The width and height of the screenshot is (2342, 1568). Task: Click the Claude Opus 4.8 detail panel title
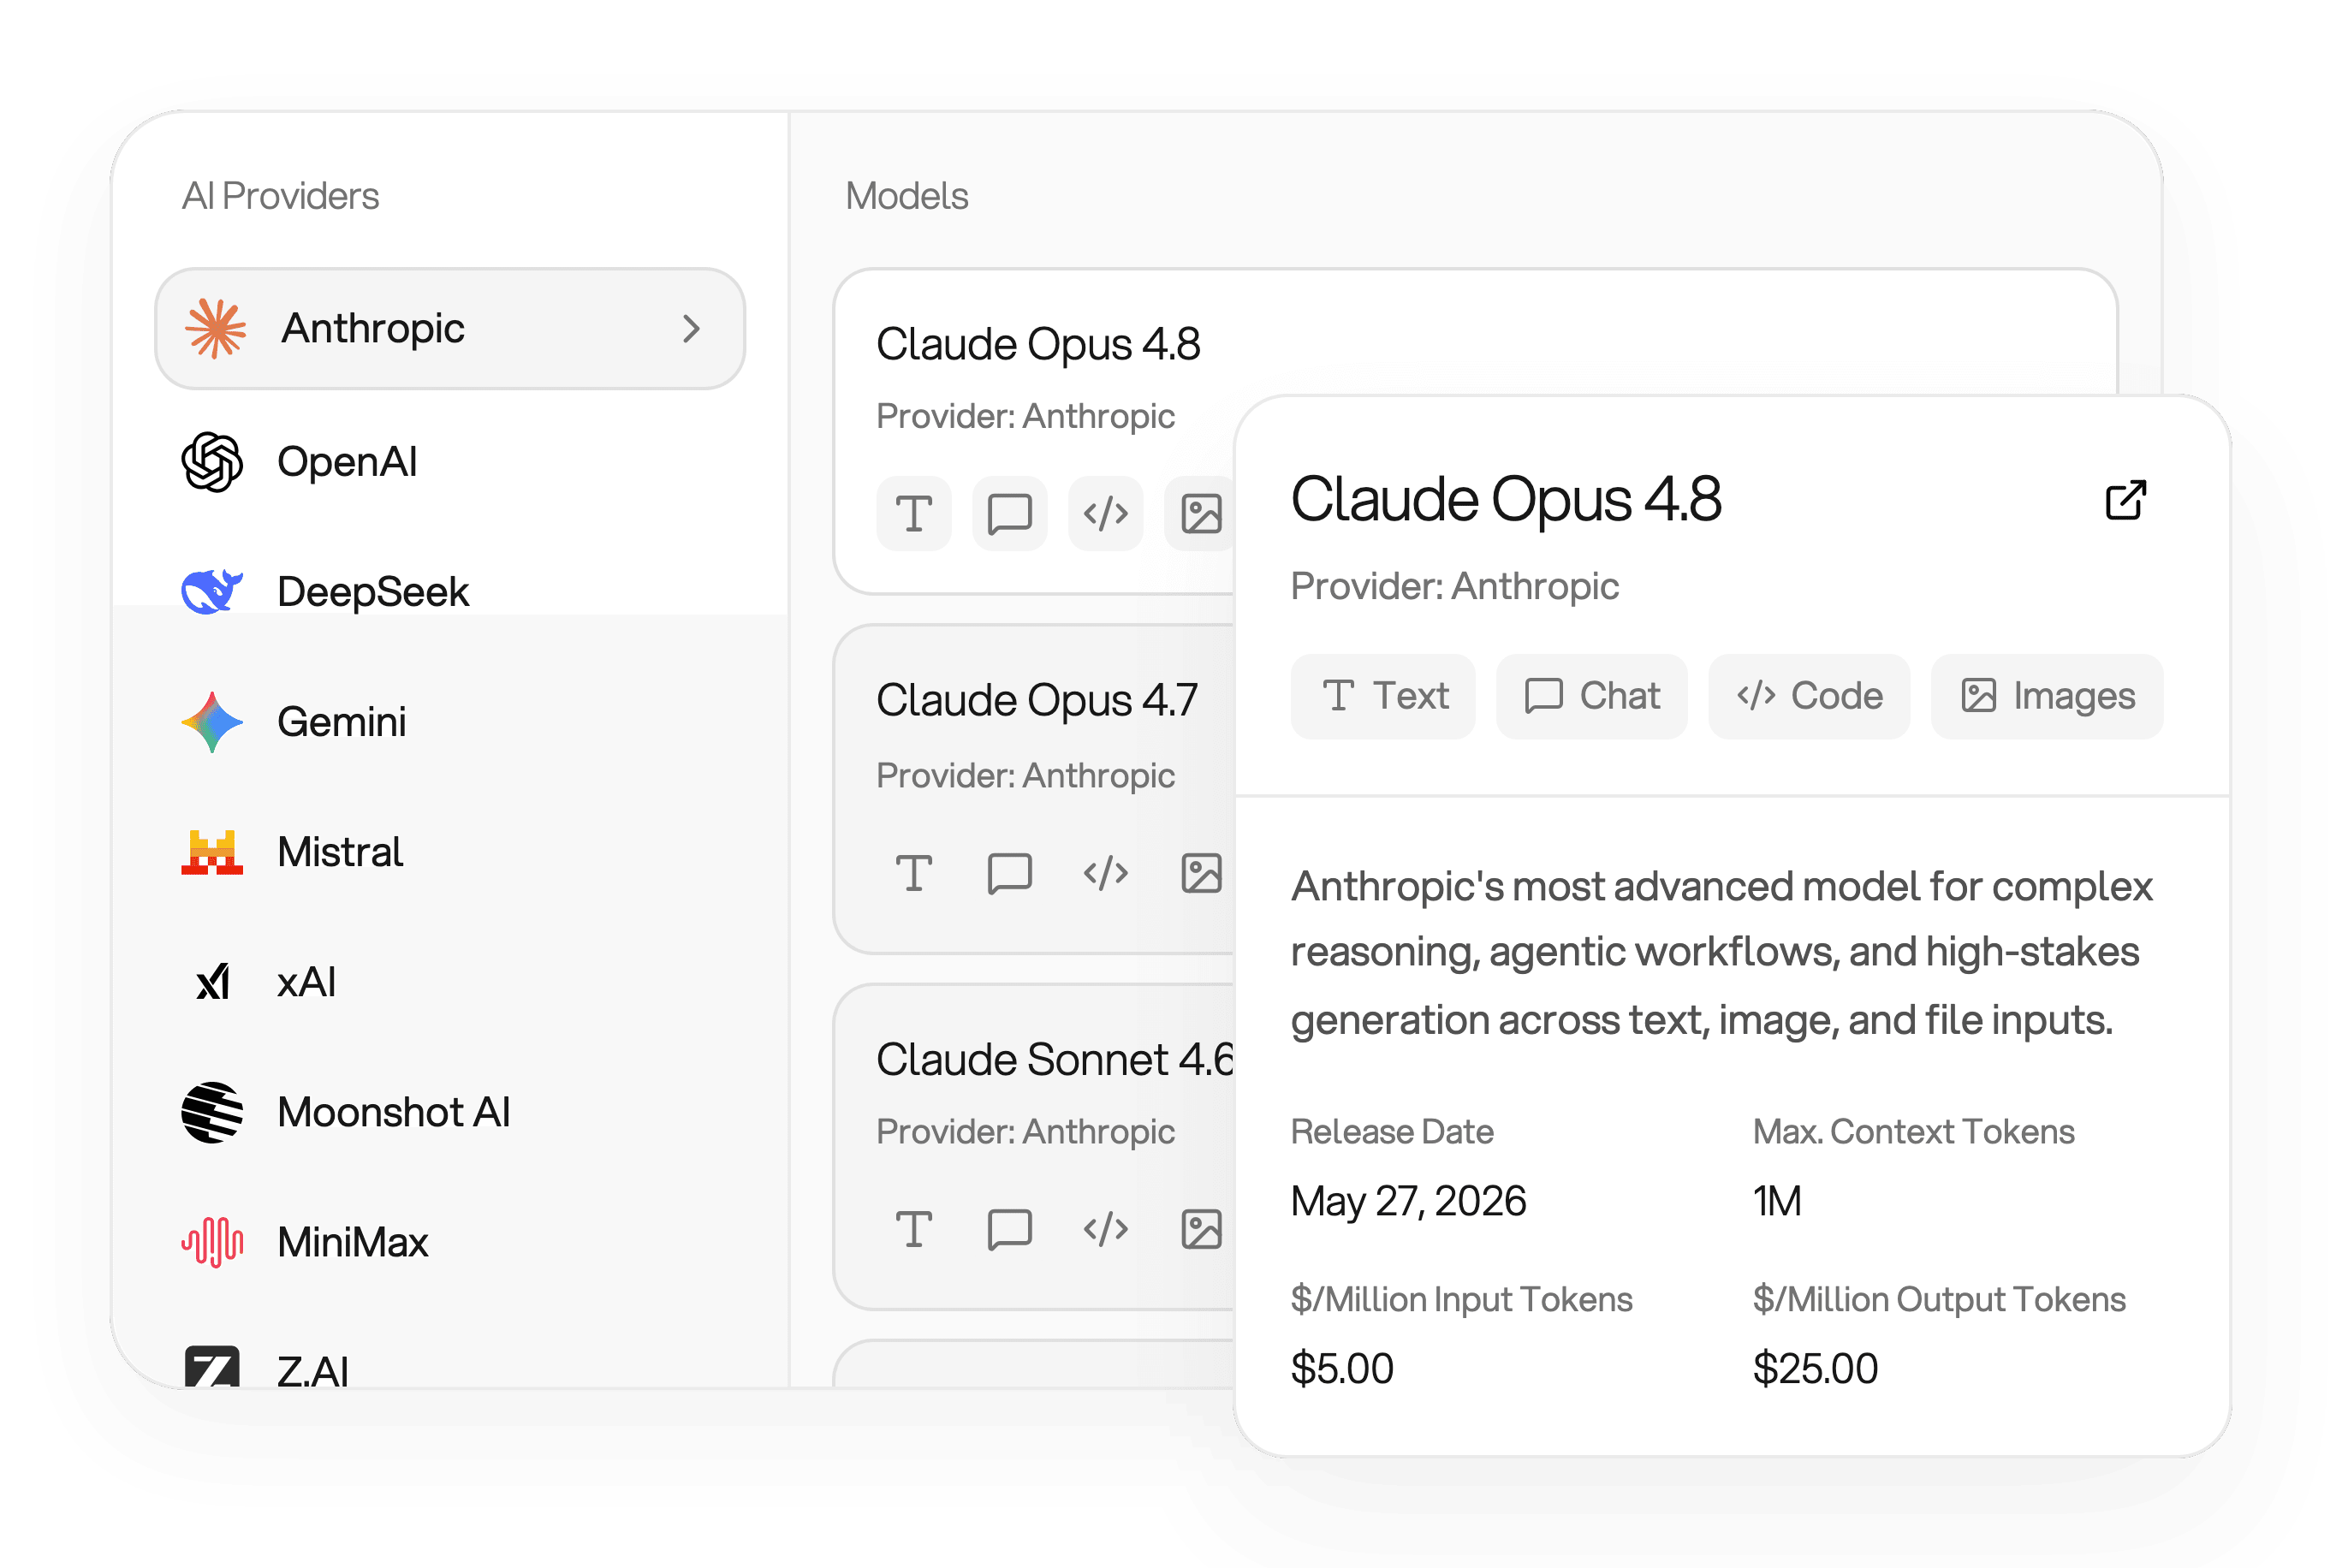pos(1506,500)
